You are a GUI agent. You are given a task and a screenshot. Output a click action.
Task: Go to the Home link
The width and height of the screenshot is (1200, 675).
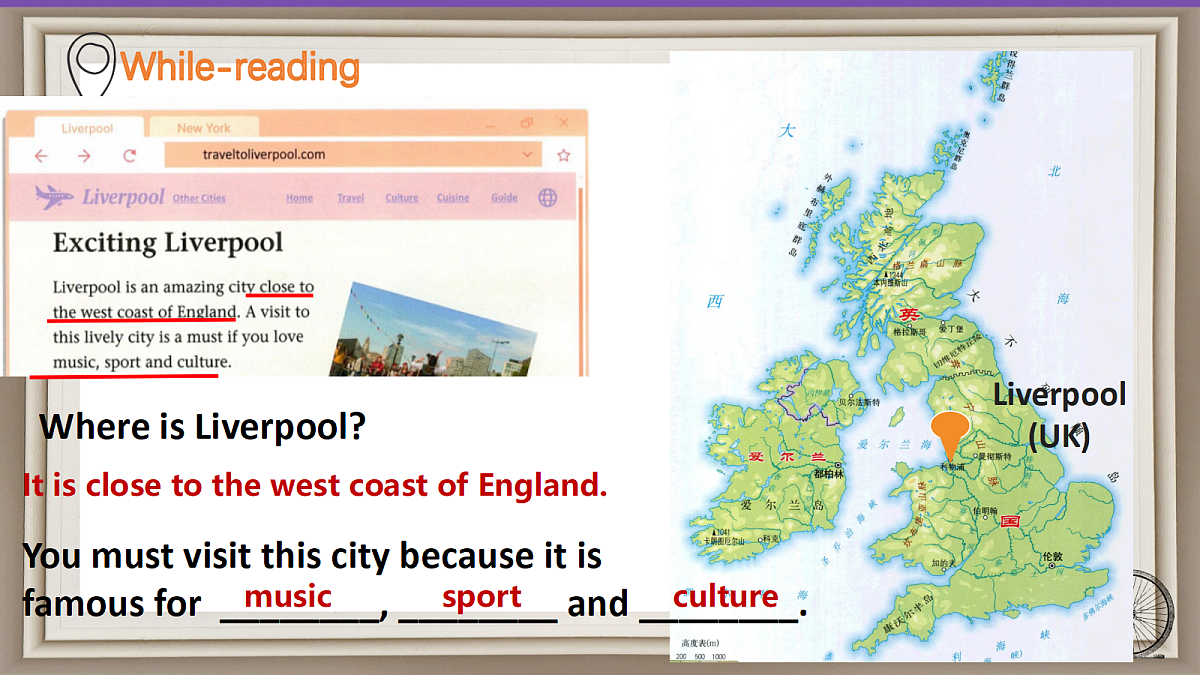coord(299,198)
